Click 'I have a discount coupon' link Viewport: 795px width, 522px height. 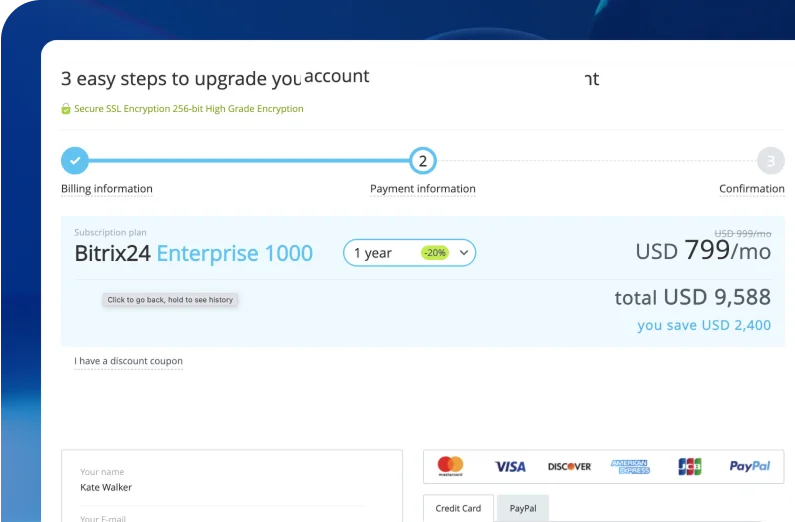coord(128,361)
